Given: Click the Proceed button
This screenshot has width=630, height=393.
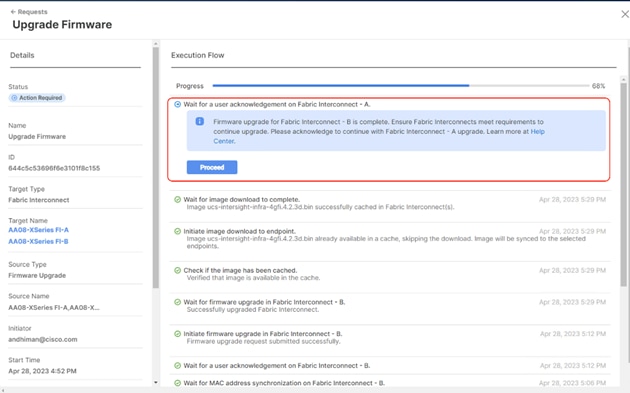Looking at the screenshot, I should pyautogui.click(x=212, y=167).
